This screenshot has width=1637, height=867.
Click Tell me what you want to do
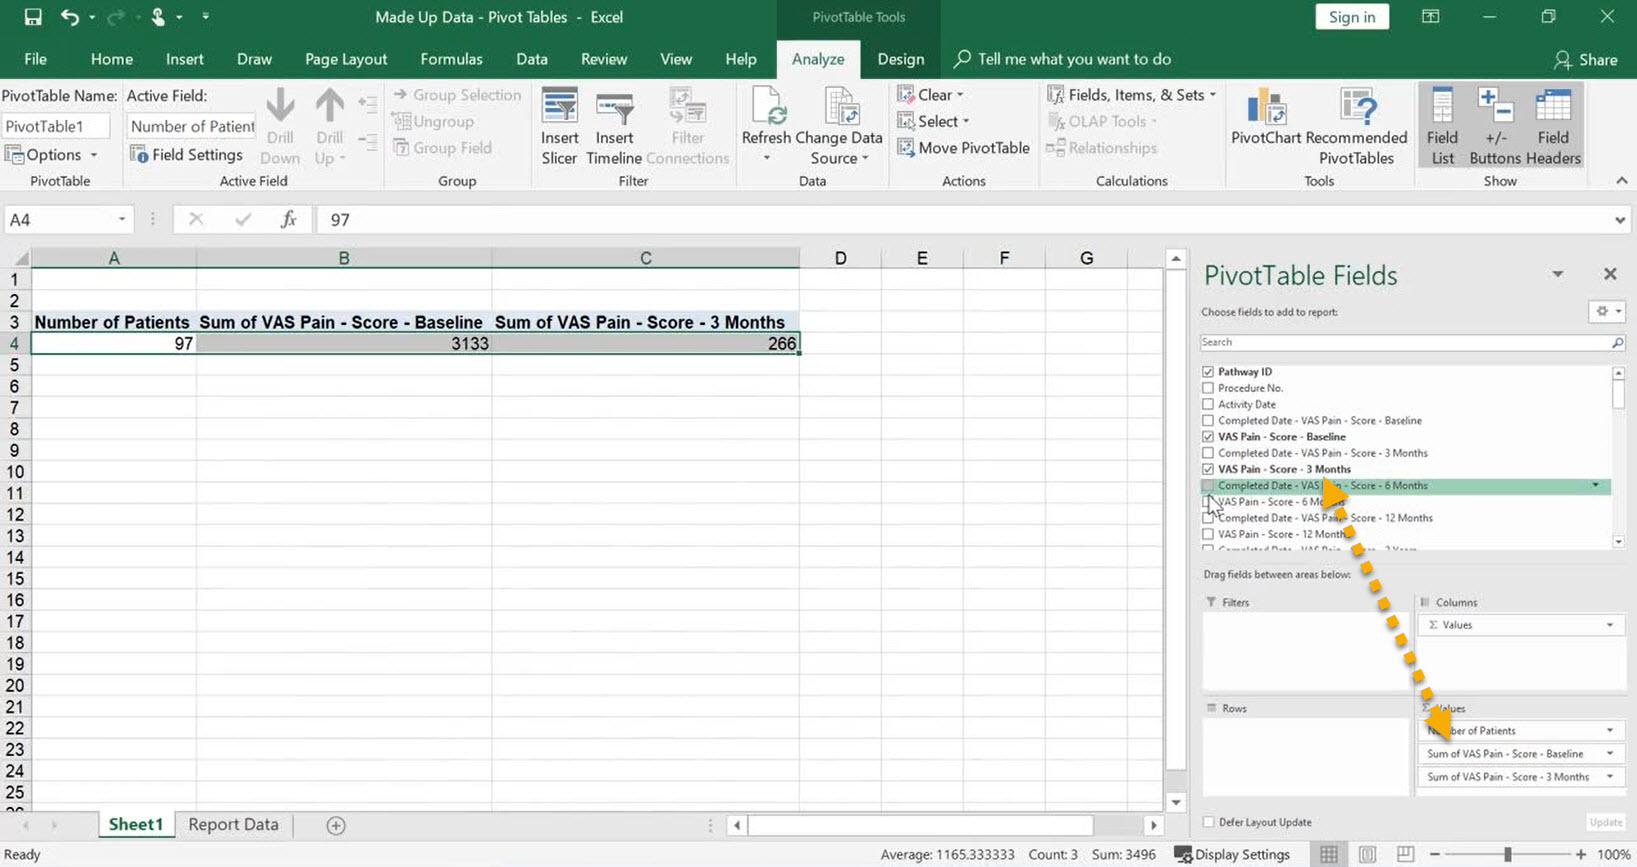tap(1062, 59)
